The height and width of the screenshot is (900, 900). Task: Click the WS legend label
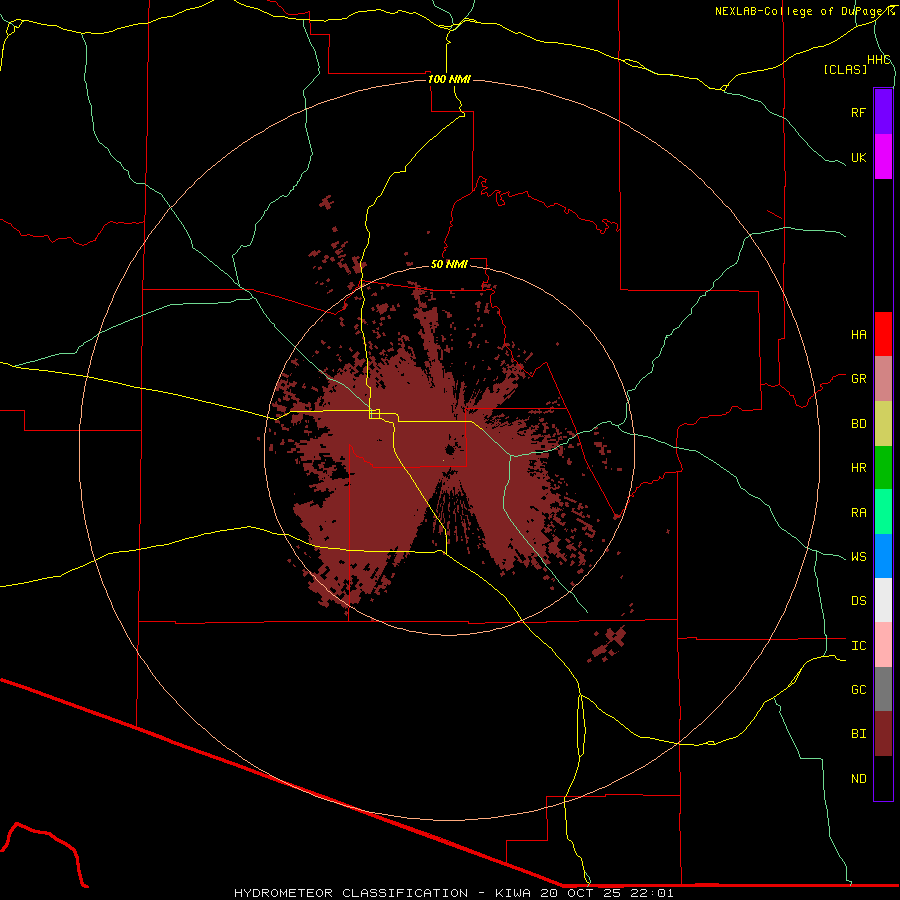pos(858,557)
